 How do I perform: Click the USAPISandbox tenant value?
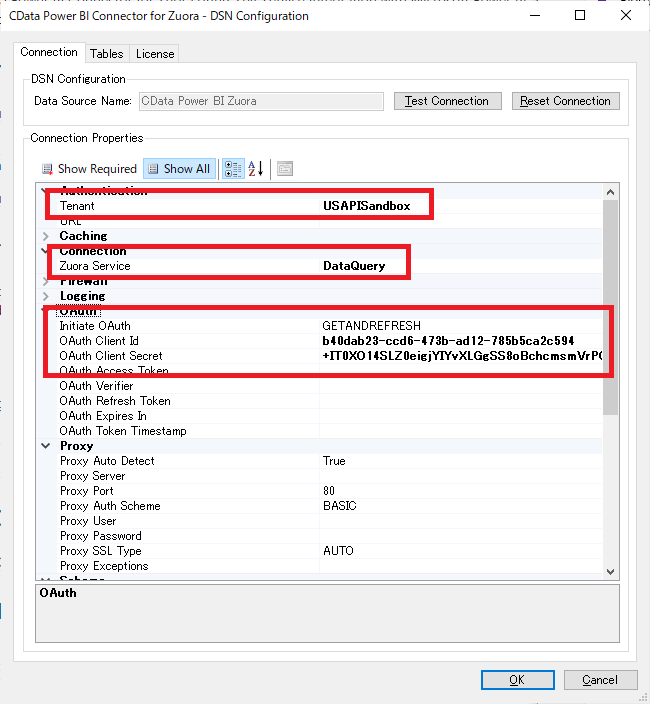click(x=366, y=206)
